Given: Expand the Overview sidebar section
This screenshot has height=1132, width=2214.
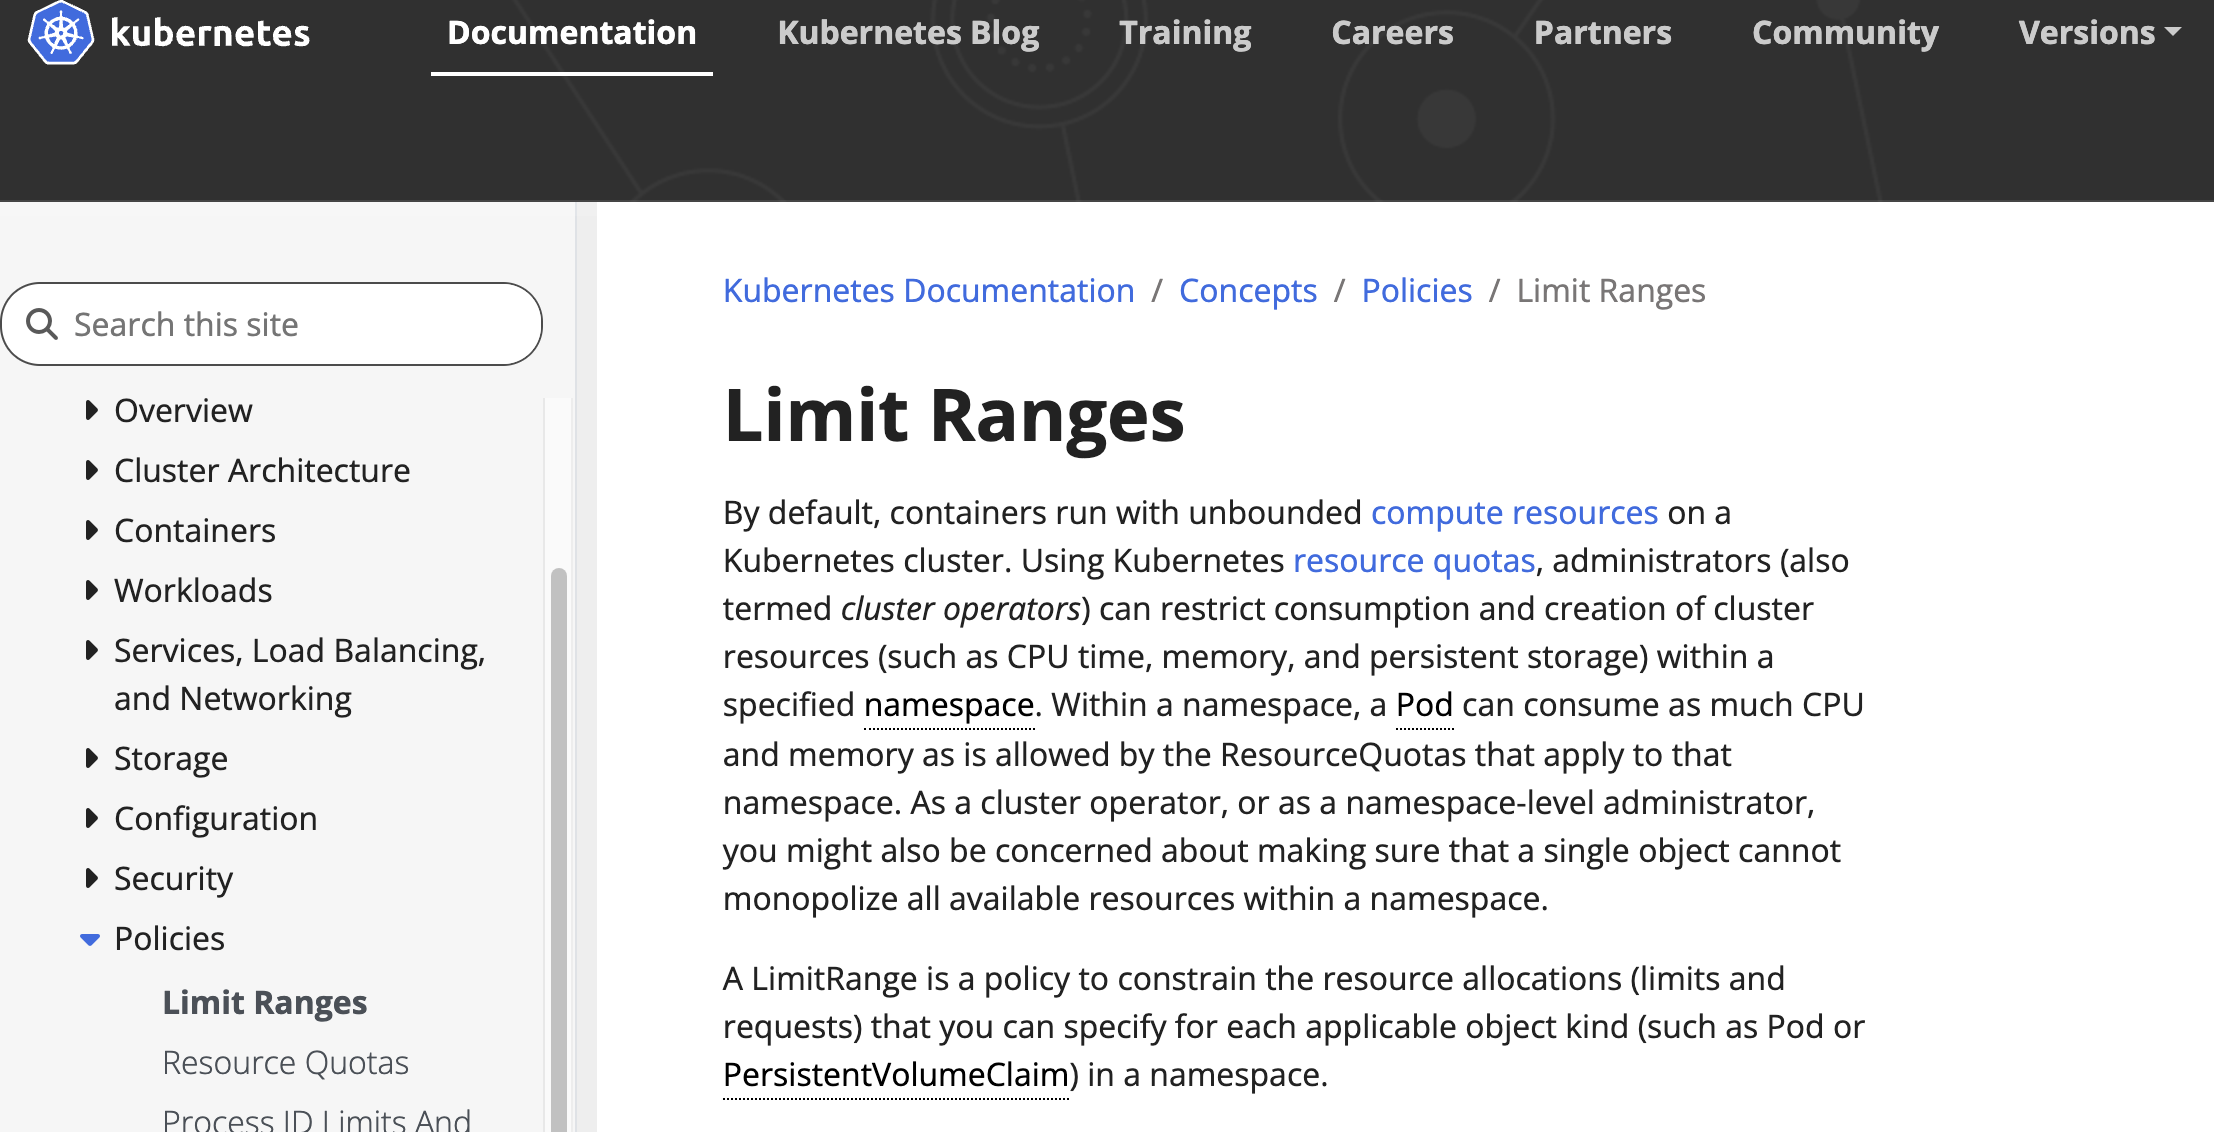Looking at the screenshot, I should pyautogui.click(x=92, y=410).
